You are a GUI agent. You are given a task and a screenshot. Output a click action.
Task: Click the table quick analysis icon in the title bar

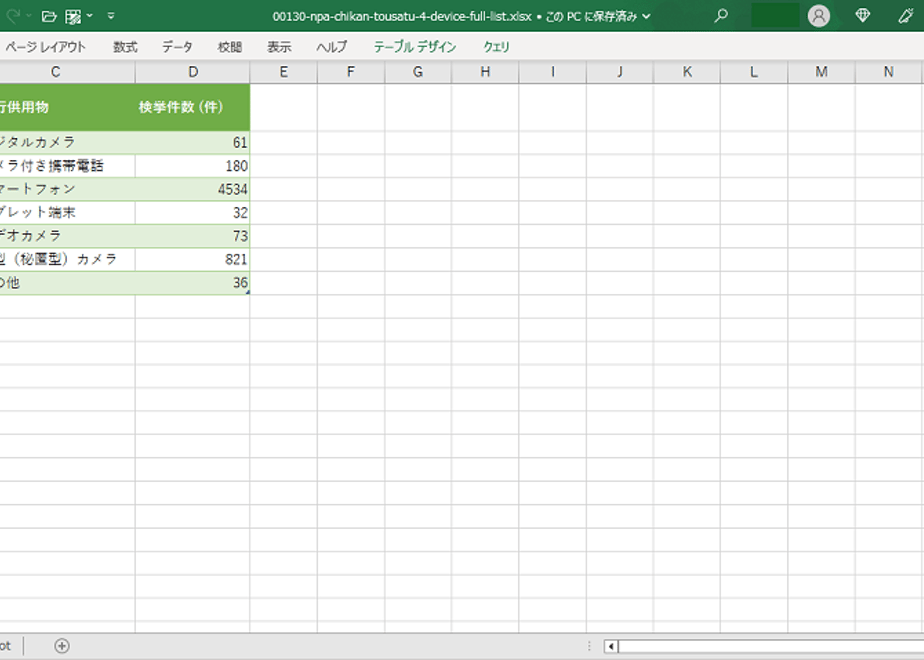point(73,16)
